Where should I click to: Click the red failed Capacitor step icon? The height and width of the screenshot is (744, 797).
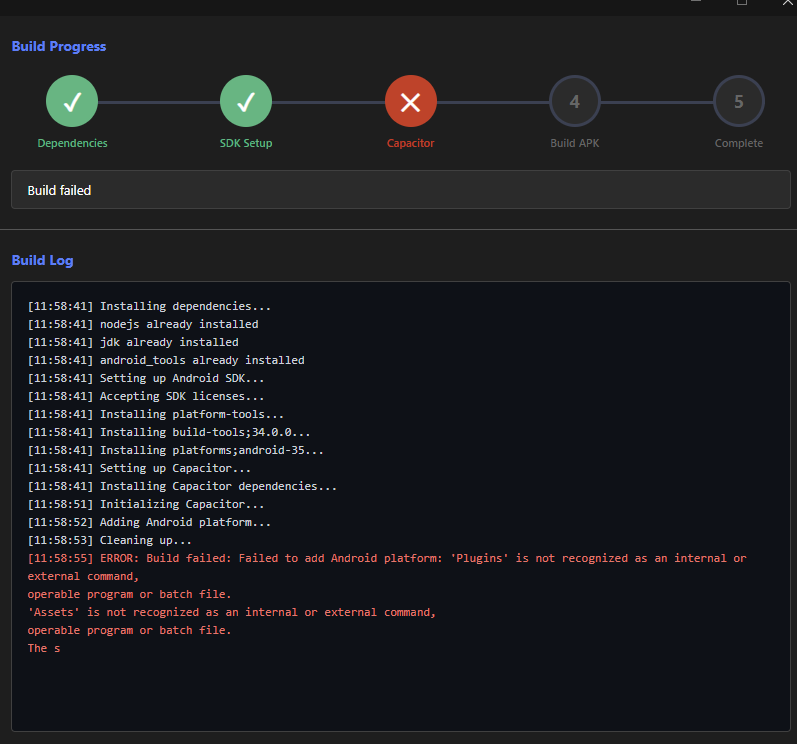(411, 101)
